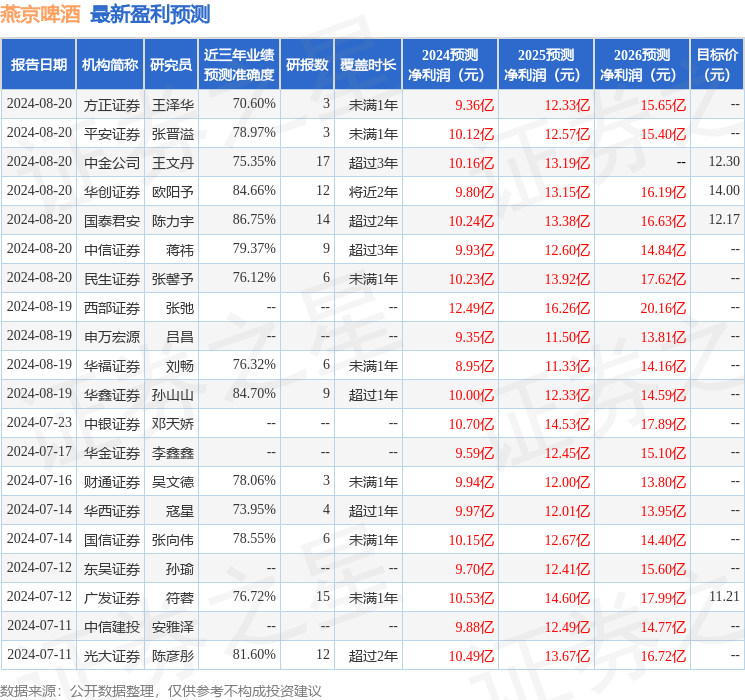Viewport: 745px width, 700px height.
Task: Click the 研报数 column header
Action: point(307,65)
